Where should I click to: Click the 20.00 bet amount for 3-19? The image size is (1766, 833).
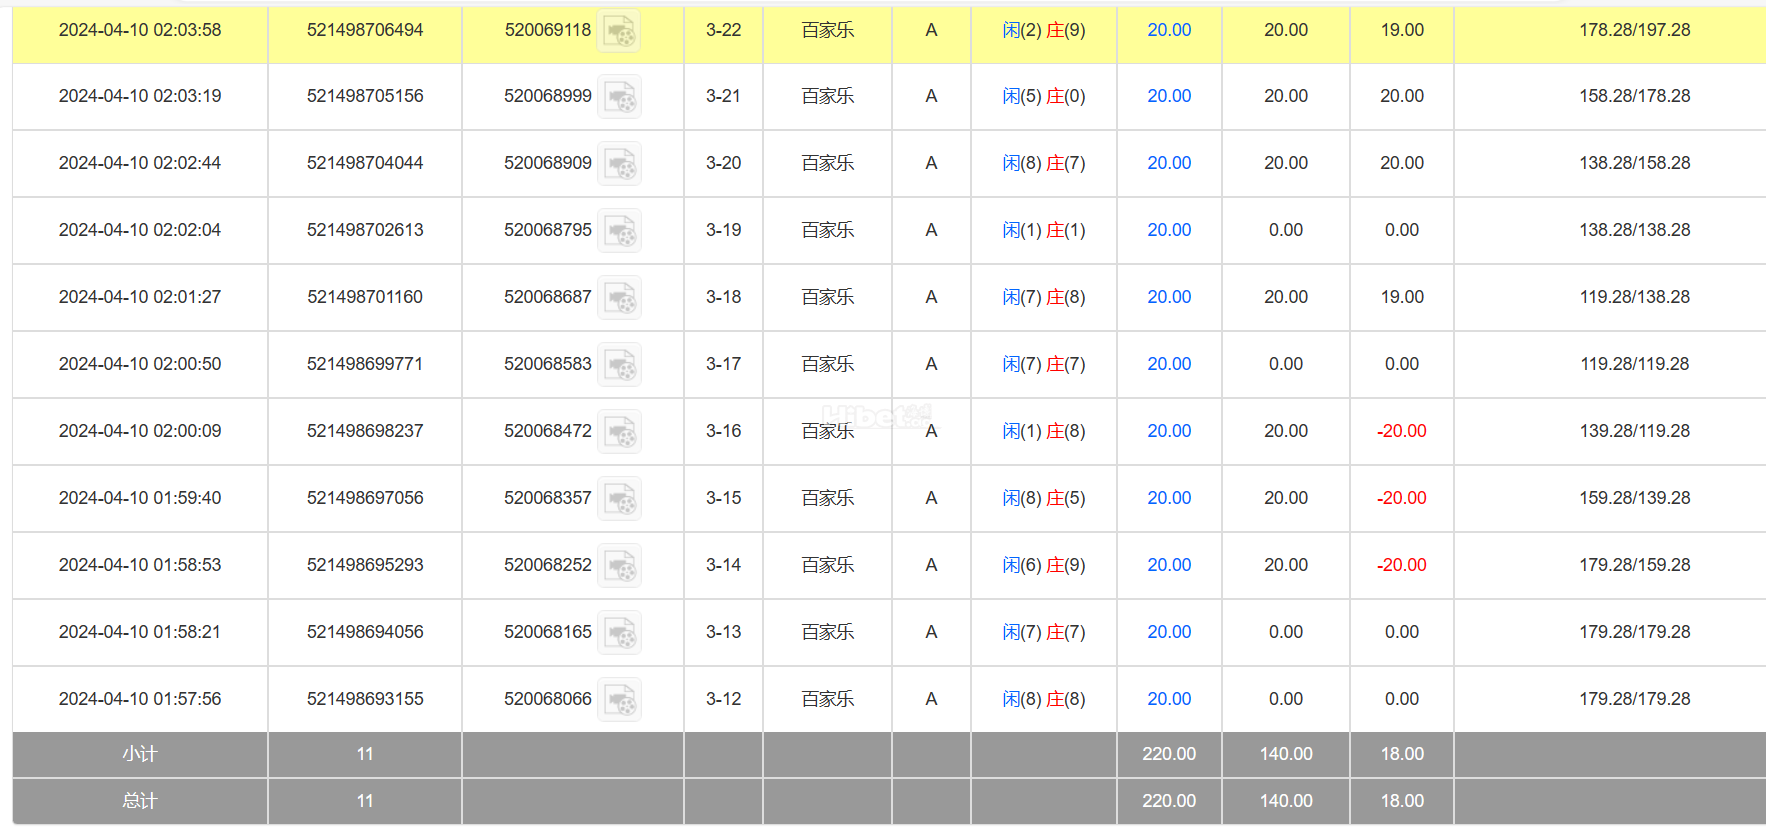pos(1169,230)
